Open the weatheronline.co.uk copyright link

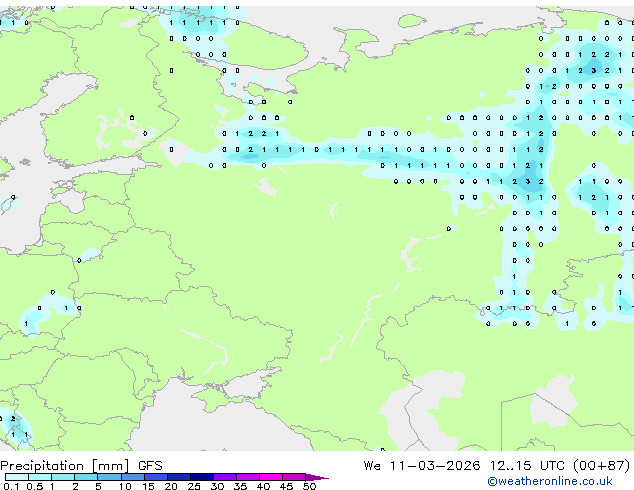[x=550, y=481]
